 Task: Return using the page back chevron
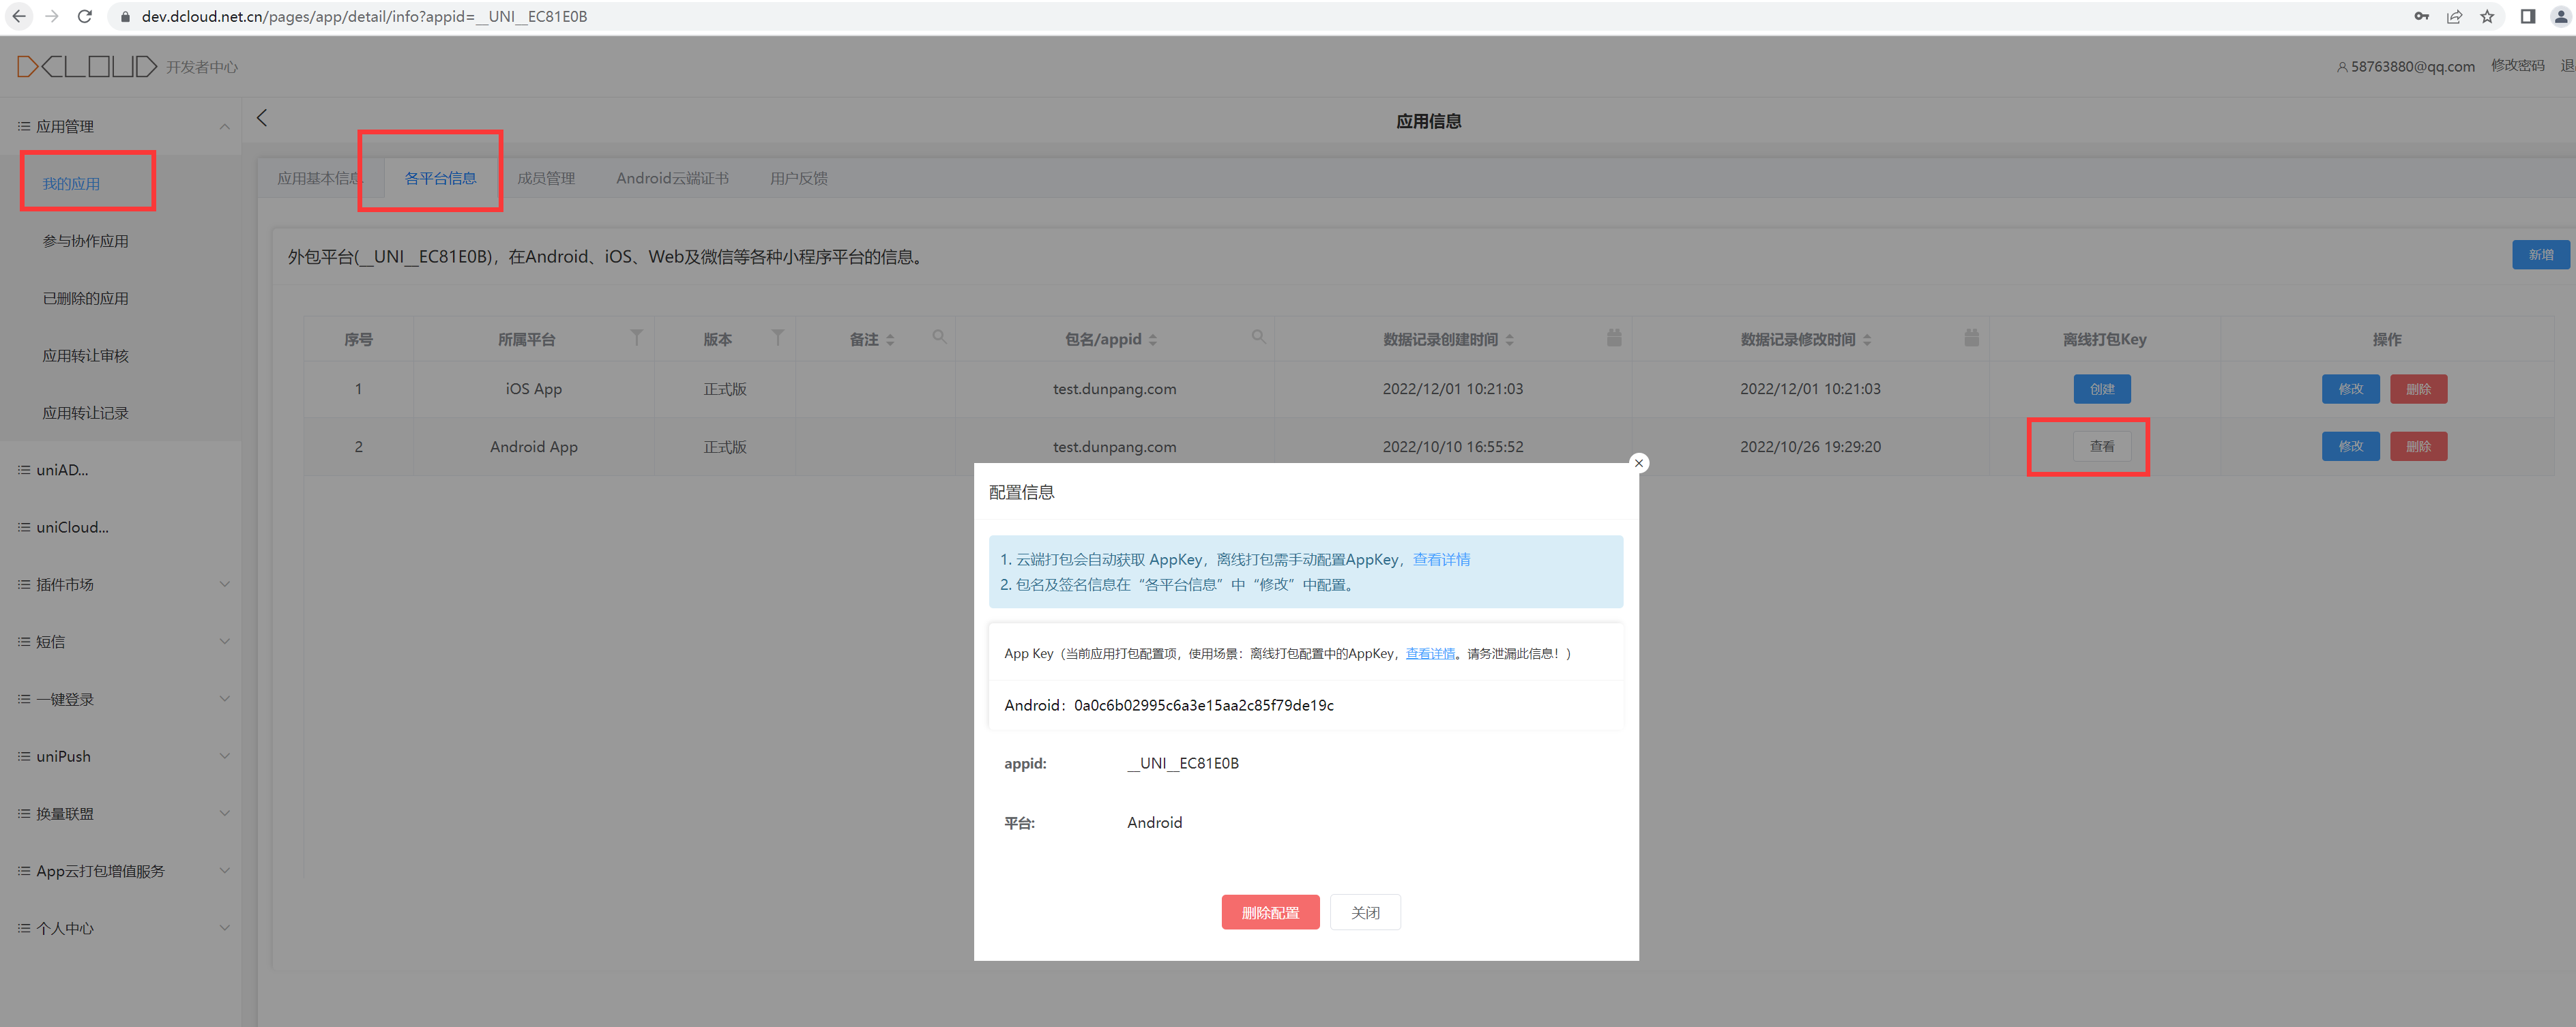(262, 117)
